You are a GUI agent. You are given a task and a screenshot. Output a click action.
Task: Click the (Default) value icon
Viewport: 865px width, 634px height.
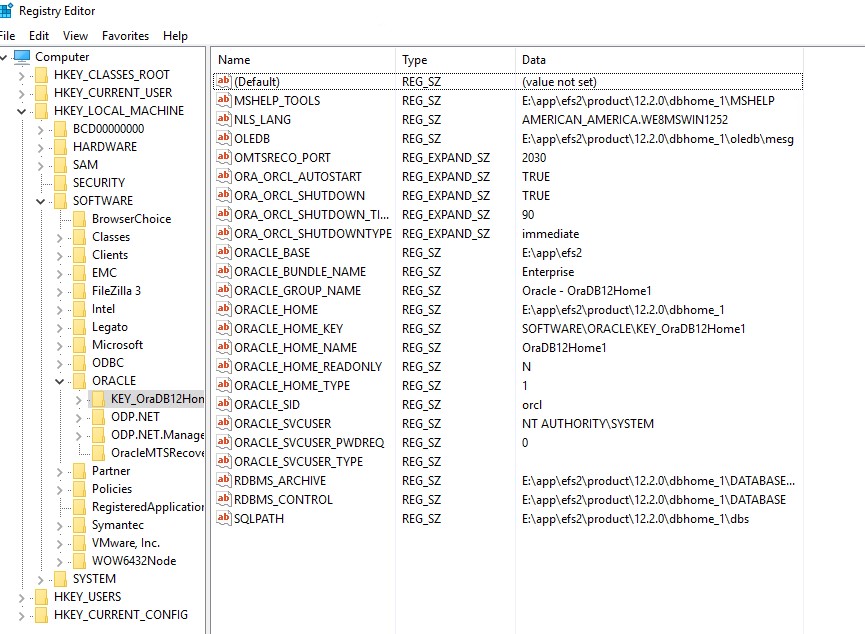224,82
